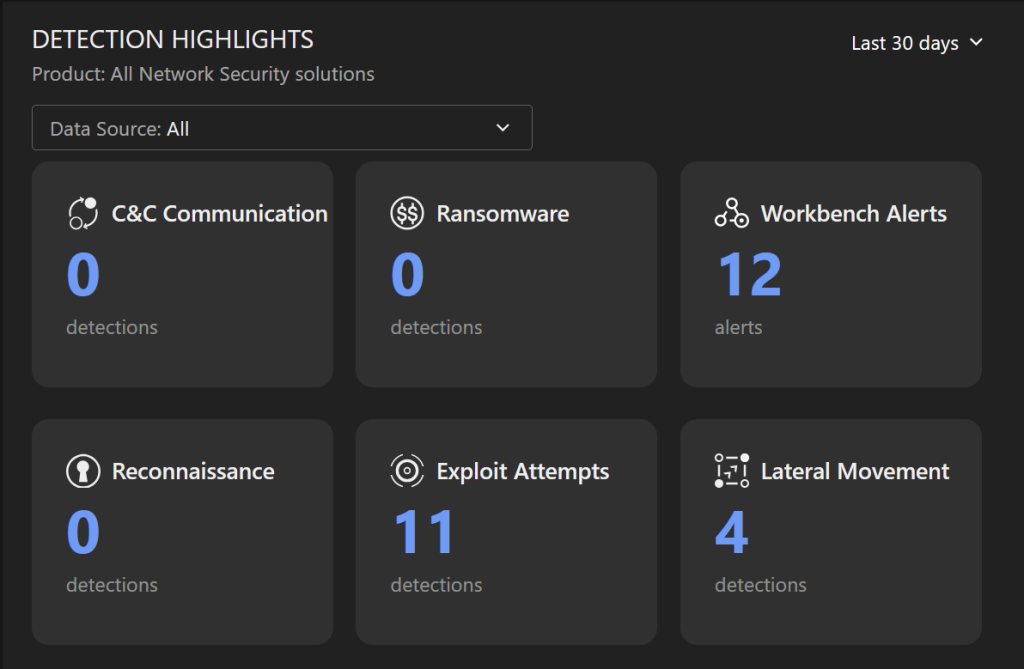The image size is (1024, 669).
Task: Click the Exploit Attempts target icon
Action: pyautogui.click(x=407, y=471)
